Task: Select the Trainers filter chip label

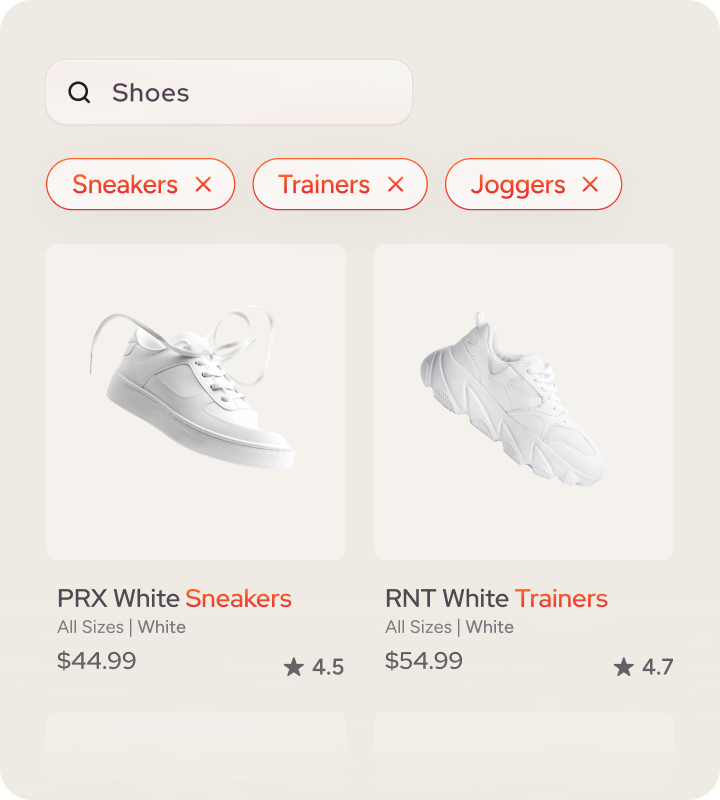Action: tap(324, 185)
